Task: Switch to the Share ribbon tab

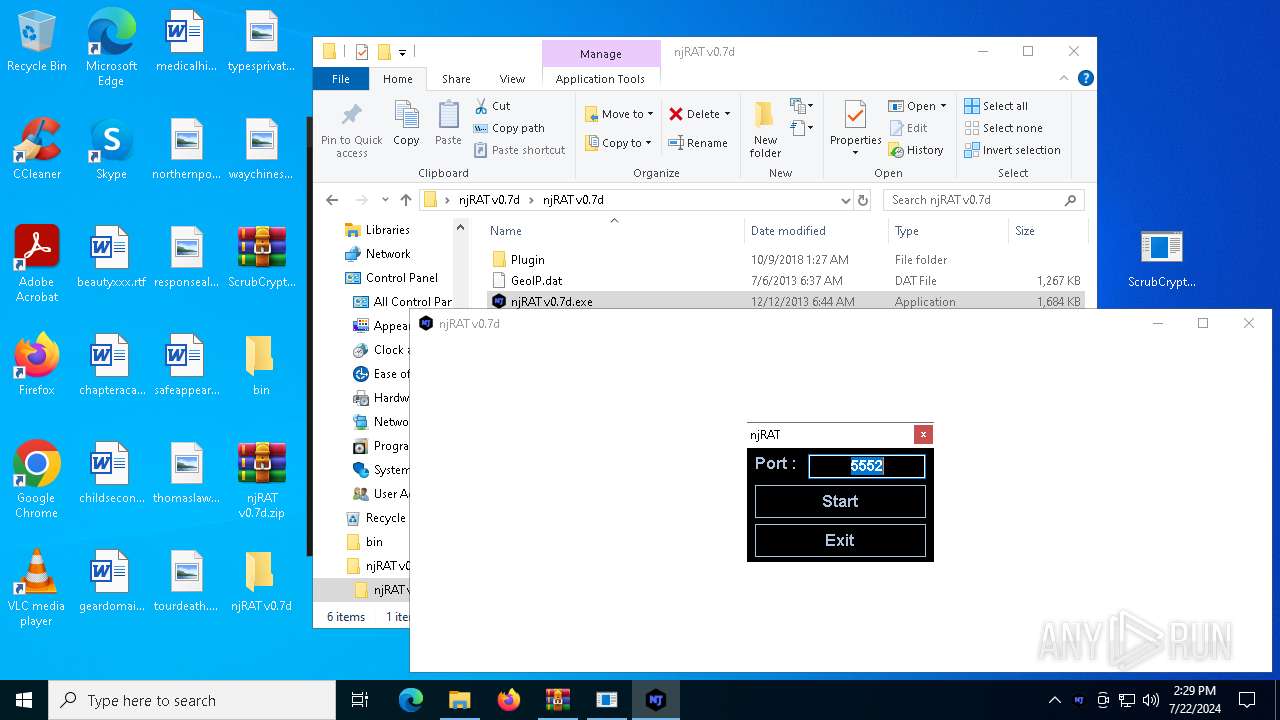Action: coord(456,79)
